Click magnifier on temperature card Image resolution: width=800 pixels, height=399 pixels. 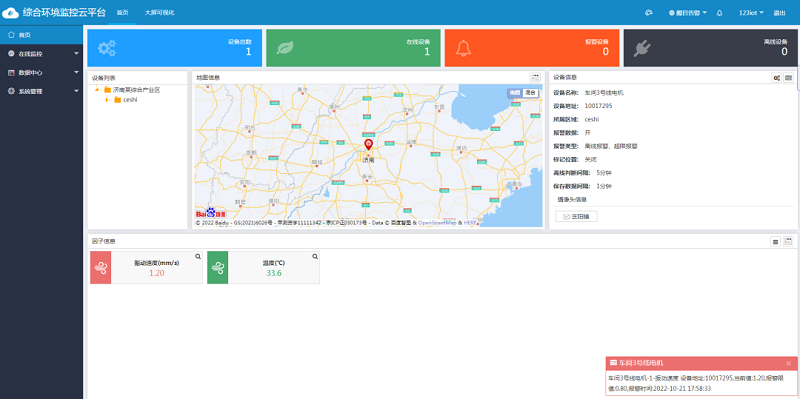pos(315,256)
